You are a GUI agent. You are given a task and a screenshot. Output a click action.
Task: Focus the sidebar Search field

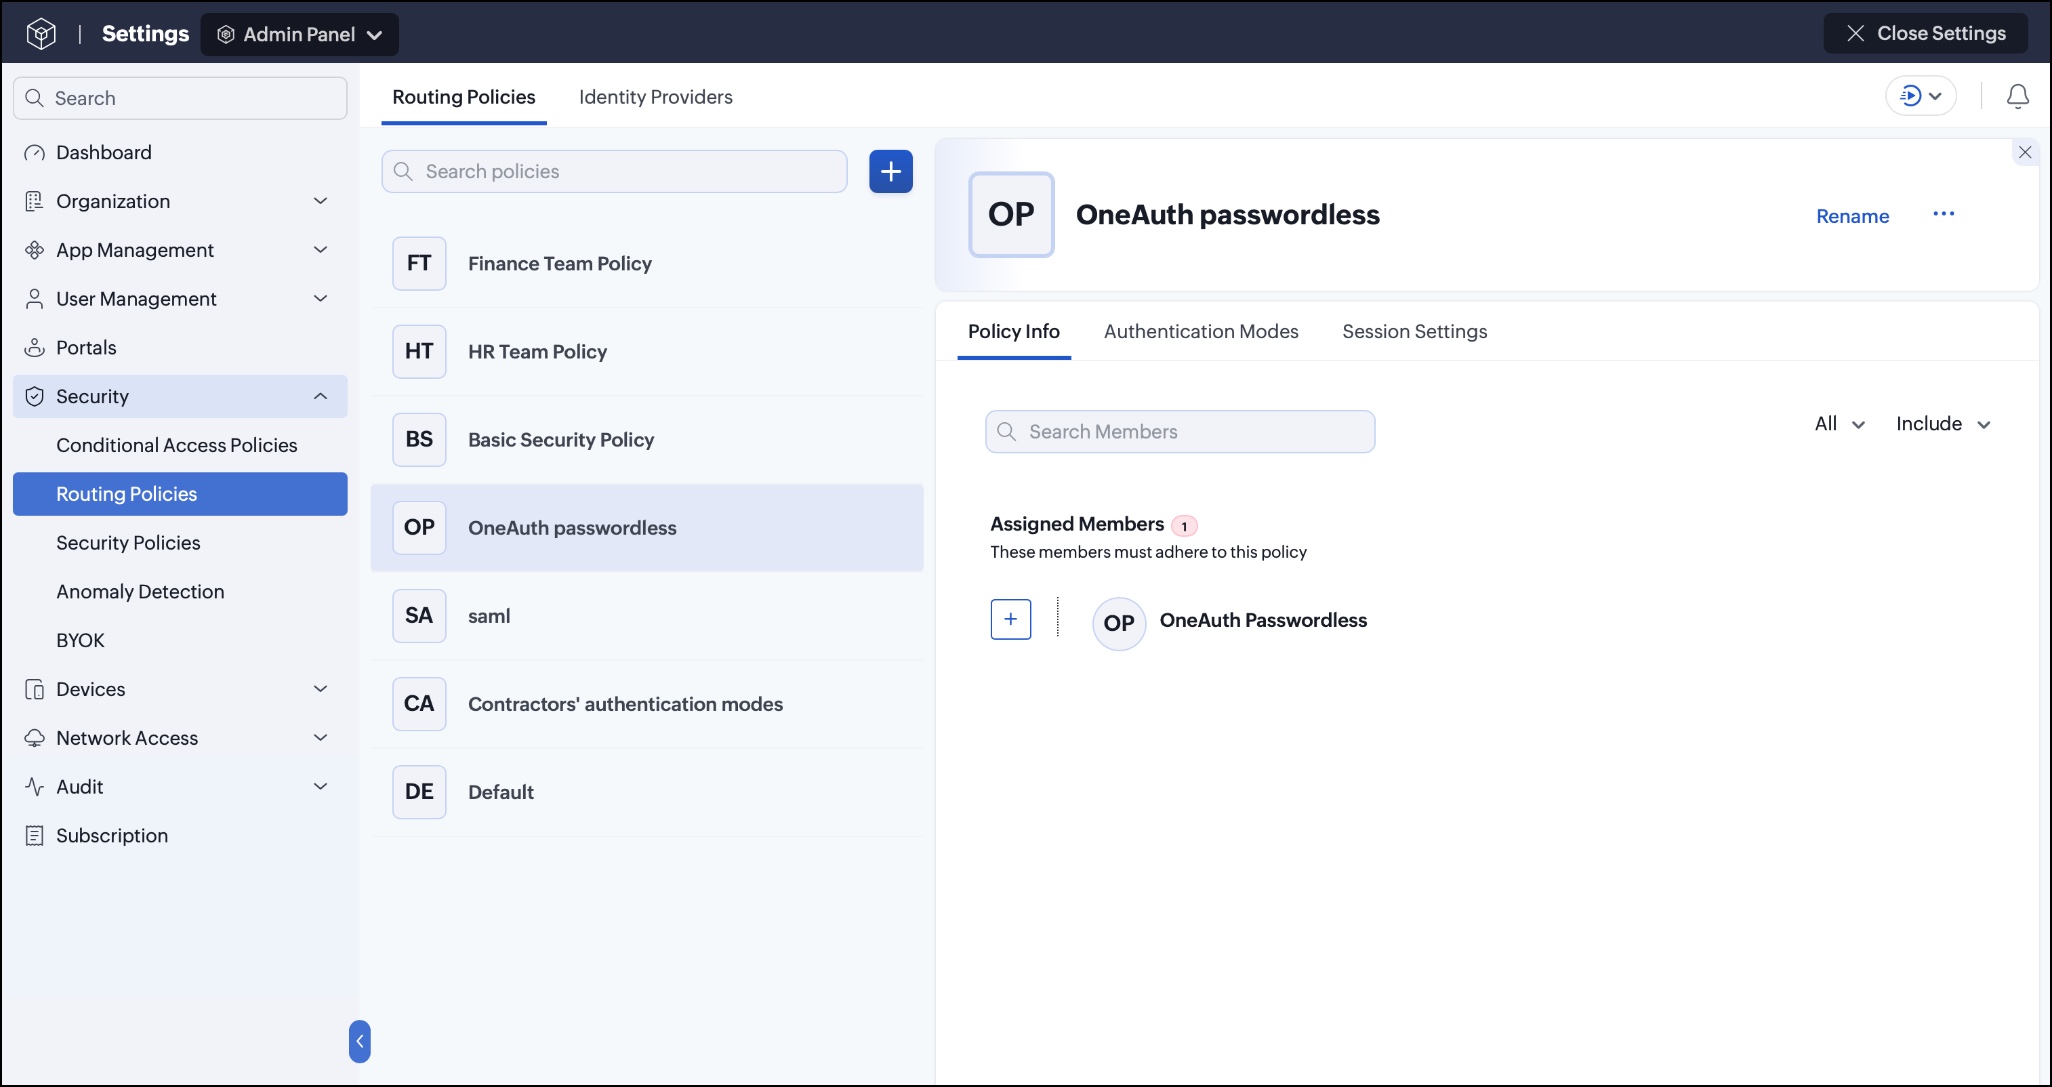pyautogui.click(x=180, y=98)
